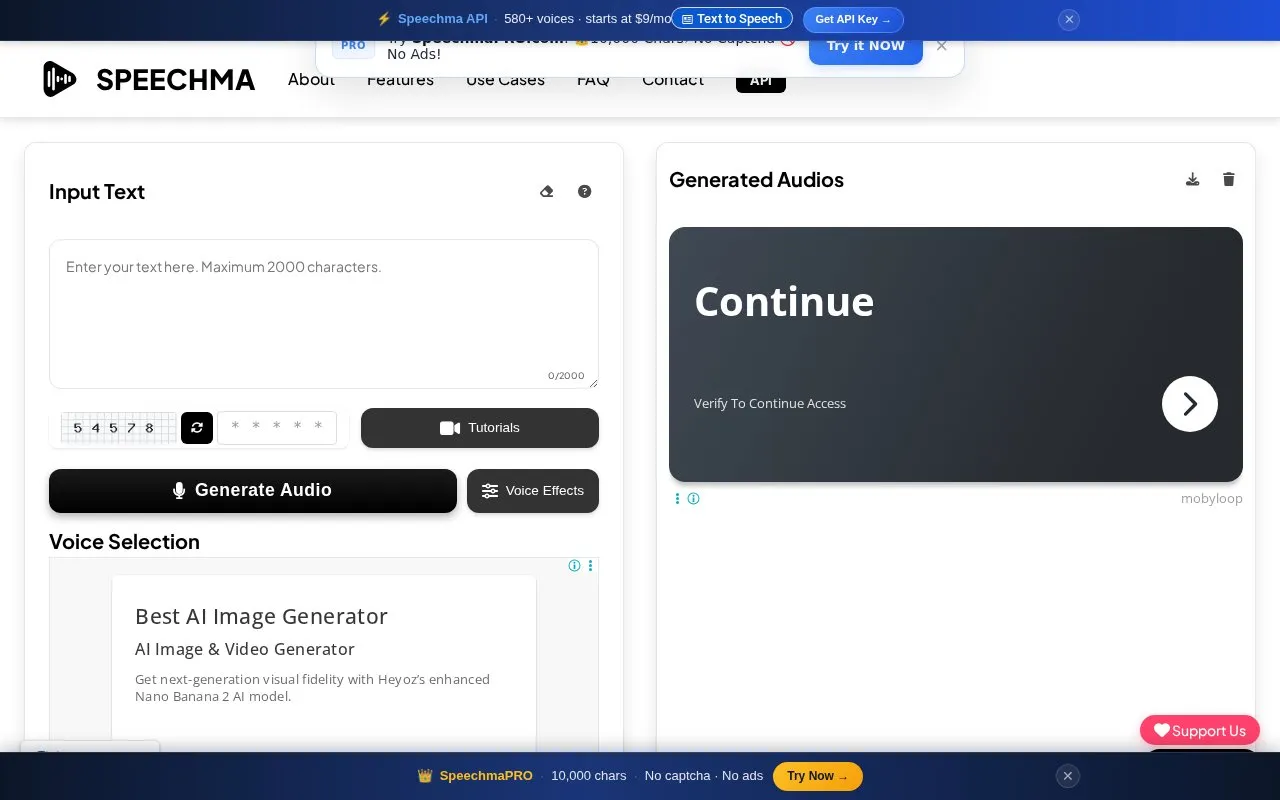The image size is (1280, 800).
Task: Click the Speechma API link in top banner
Action: pyautogui.click(x=443, y=19)
